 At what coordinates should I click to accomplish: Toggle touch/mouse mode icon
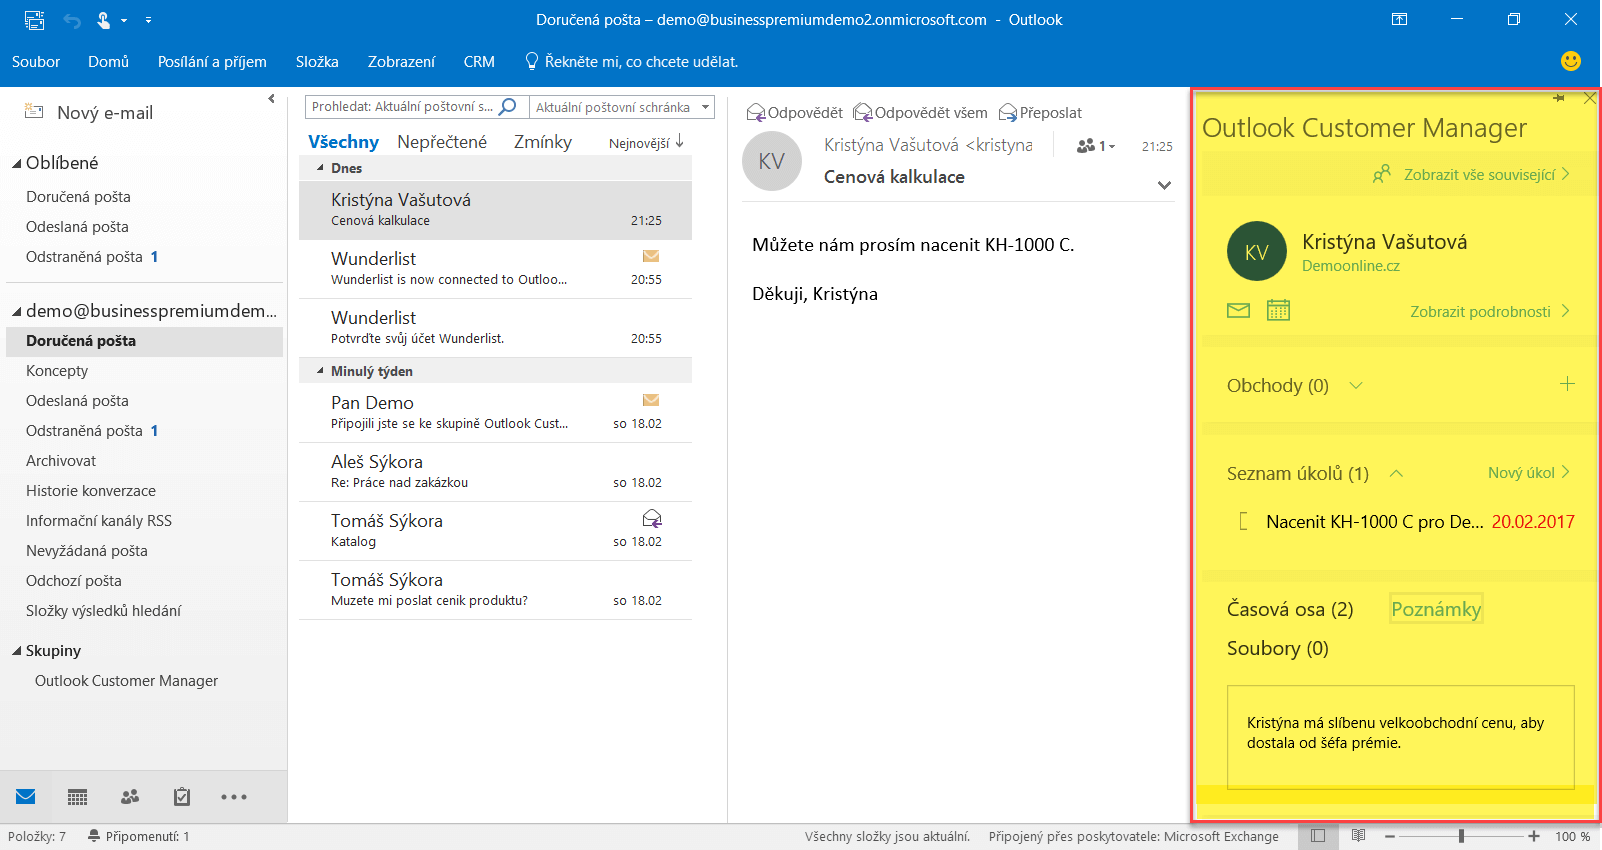click(x=103, y=20)
